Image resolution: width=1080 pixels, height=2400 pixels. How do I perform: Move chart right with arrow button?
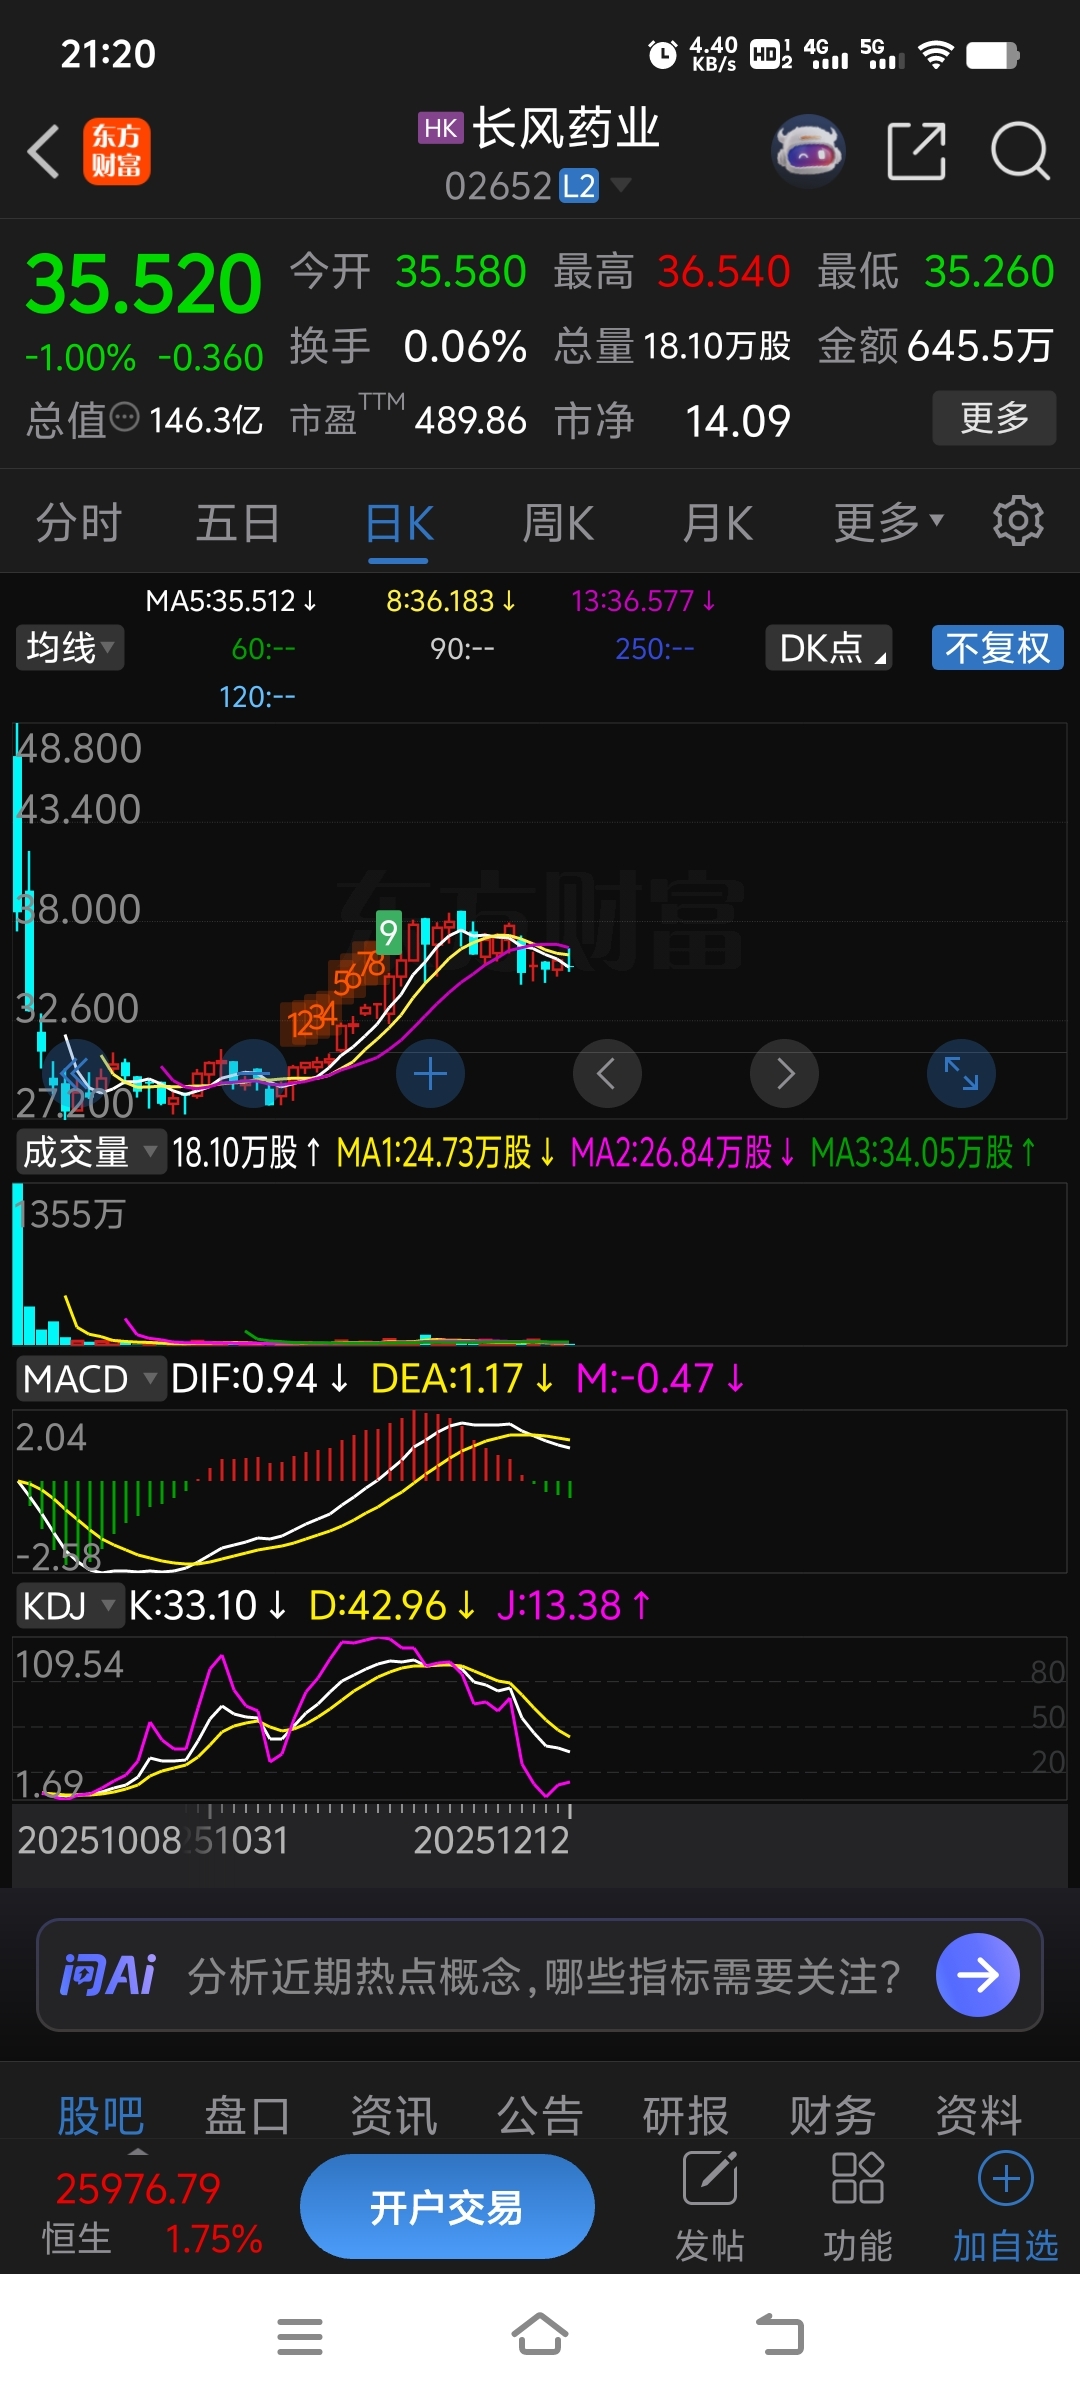point(785,1074)
